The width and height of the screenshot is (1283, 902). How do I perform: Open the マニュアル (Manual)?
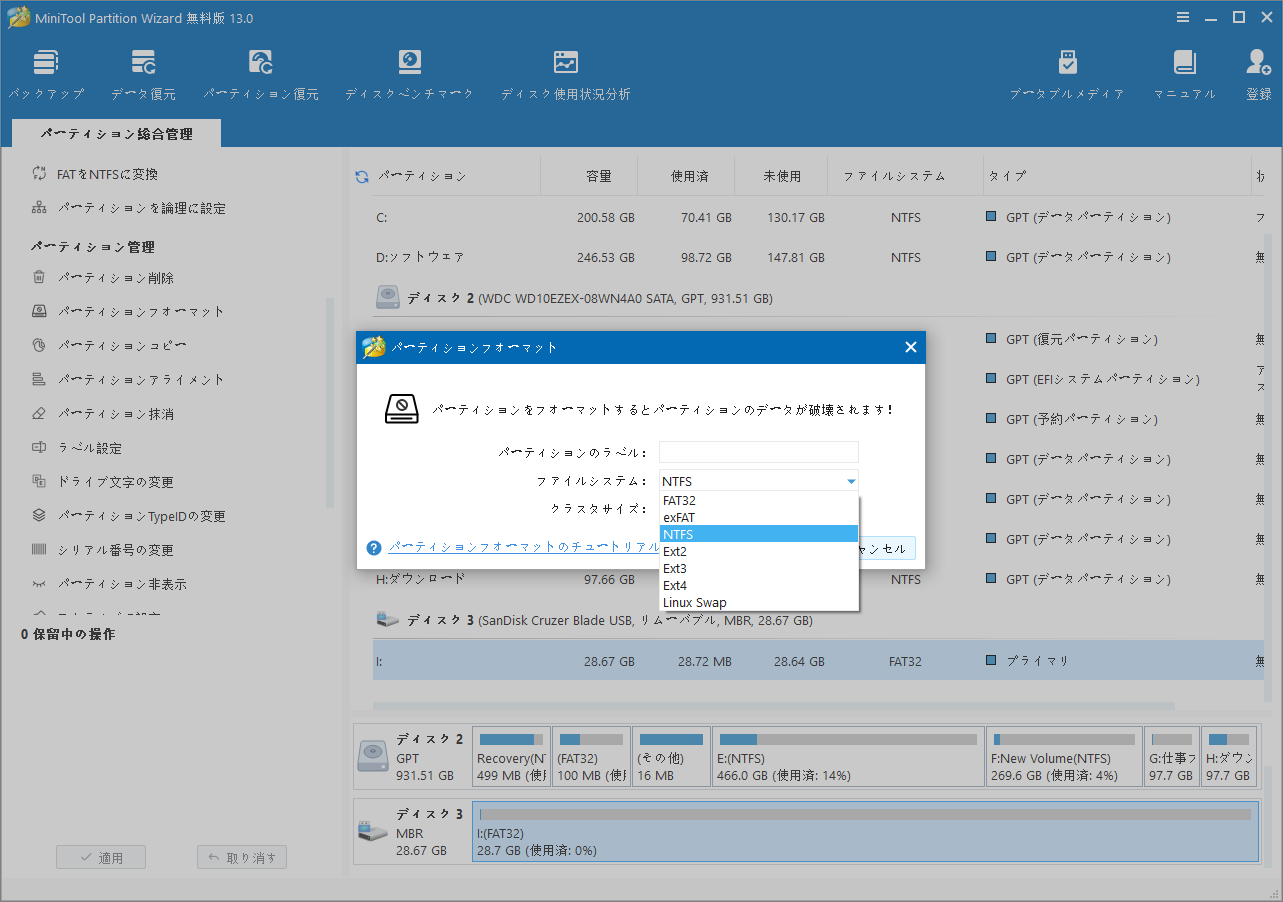tap(1184, 72)
